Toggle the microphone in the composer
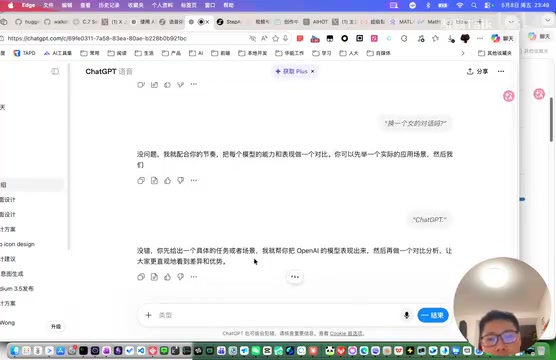556x360 pixels. click(x=407, y=315)
